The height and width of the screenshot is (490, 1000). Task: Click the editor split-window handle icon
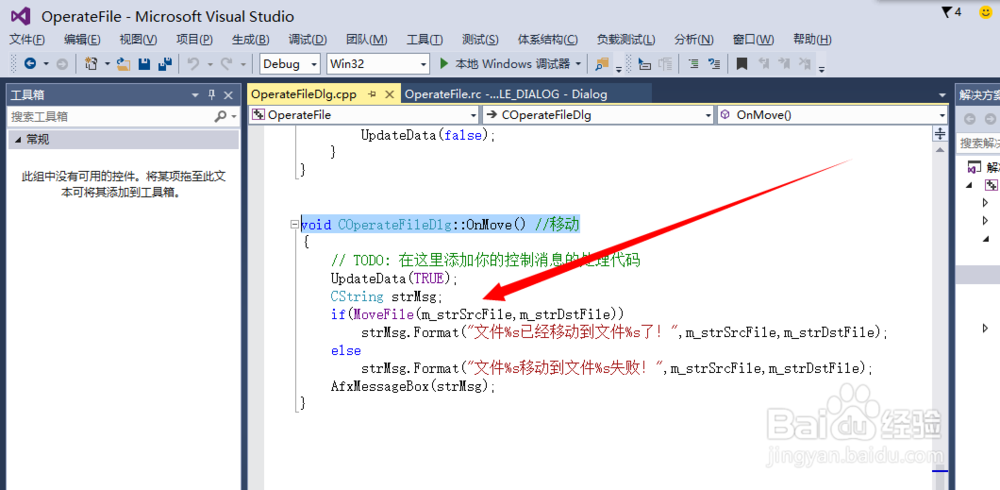(x=939, y=133)
